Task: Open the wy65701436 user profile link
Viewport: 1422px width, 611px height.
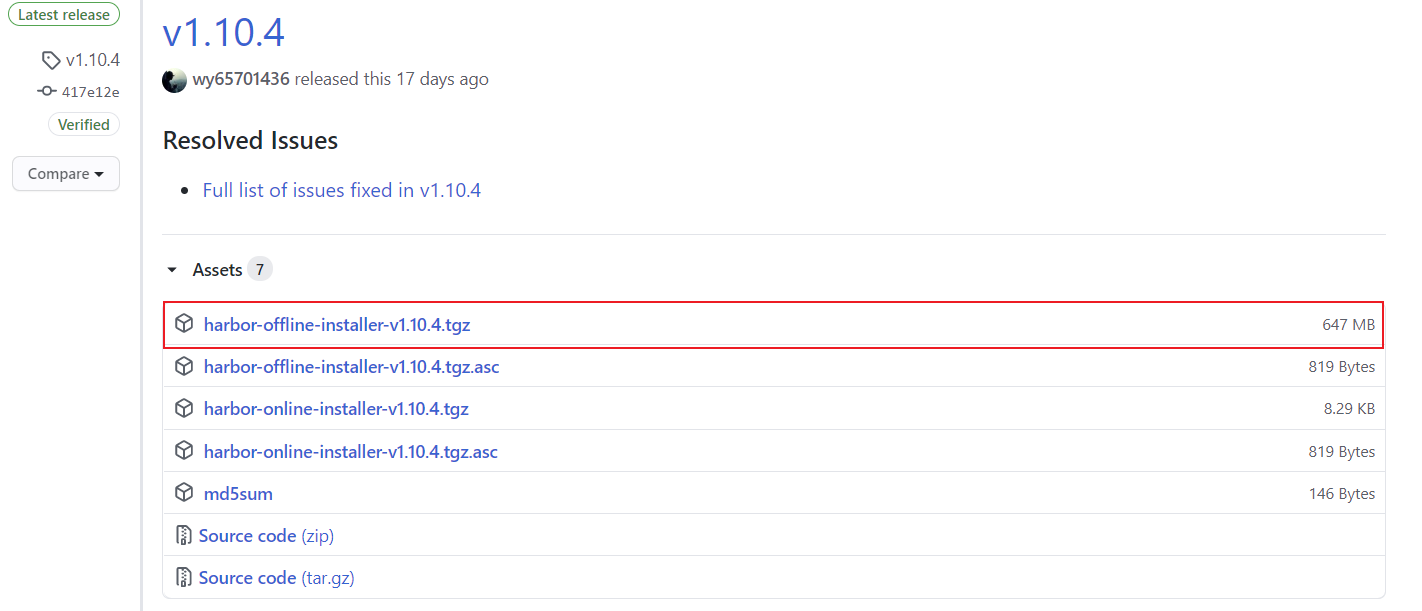Action: pyautogui.click(x=241, y=79)
